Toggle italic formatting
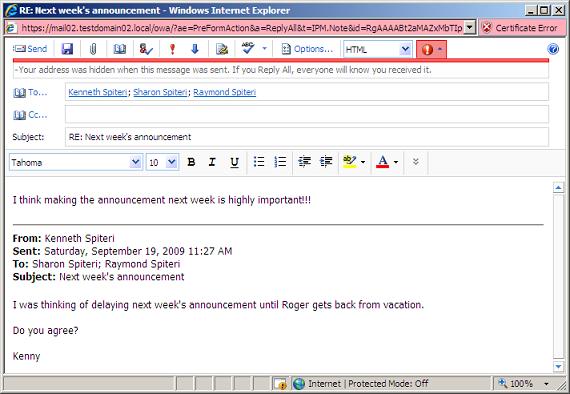The width and height of the screenshot is (570, 394). click(x=212, y=162)
